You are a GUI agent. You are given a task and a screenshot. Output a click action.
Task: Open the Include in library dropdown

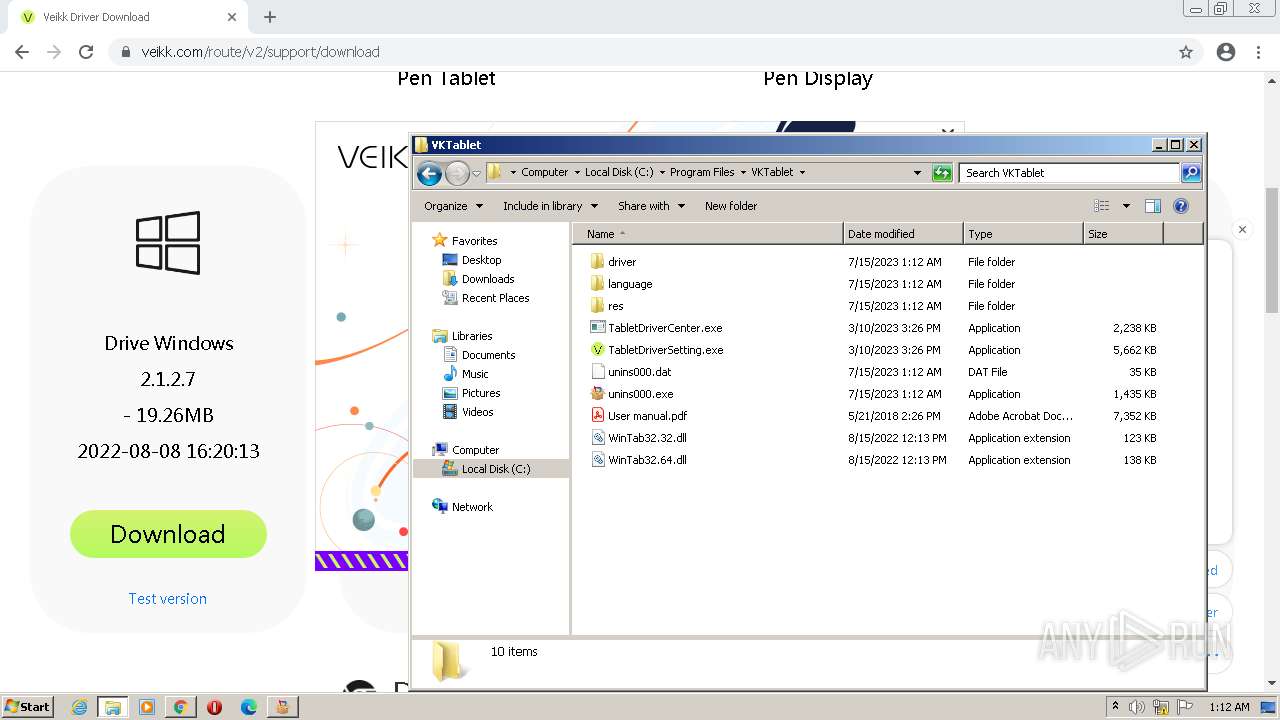[550, 206]
